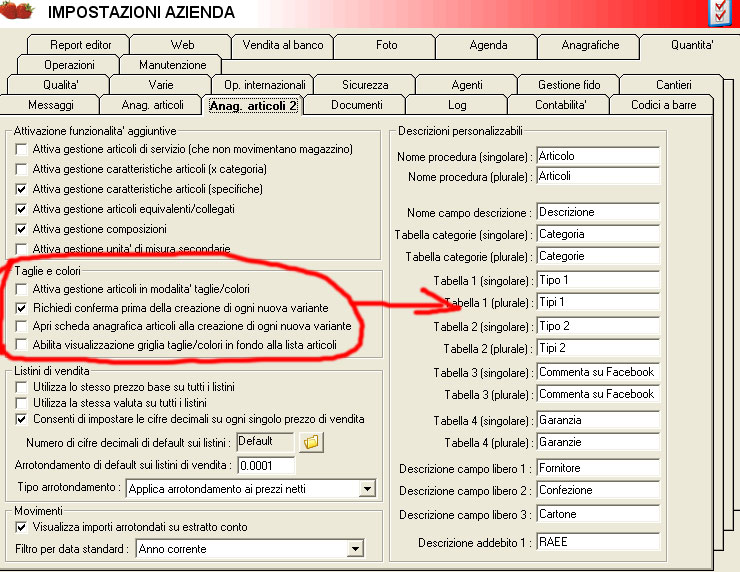The width and height of the screenshot is (740, 572).
Task: Uncheck Attiva gestione composizioni
Action: 21,229
